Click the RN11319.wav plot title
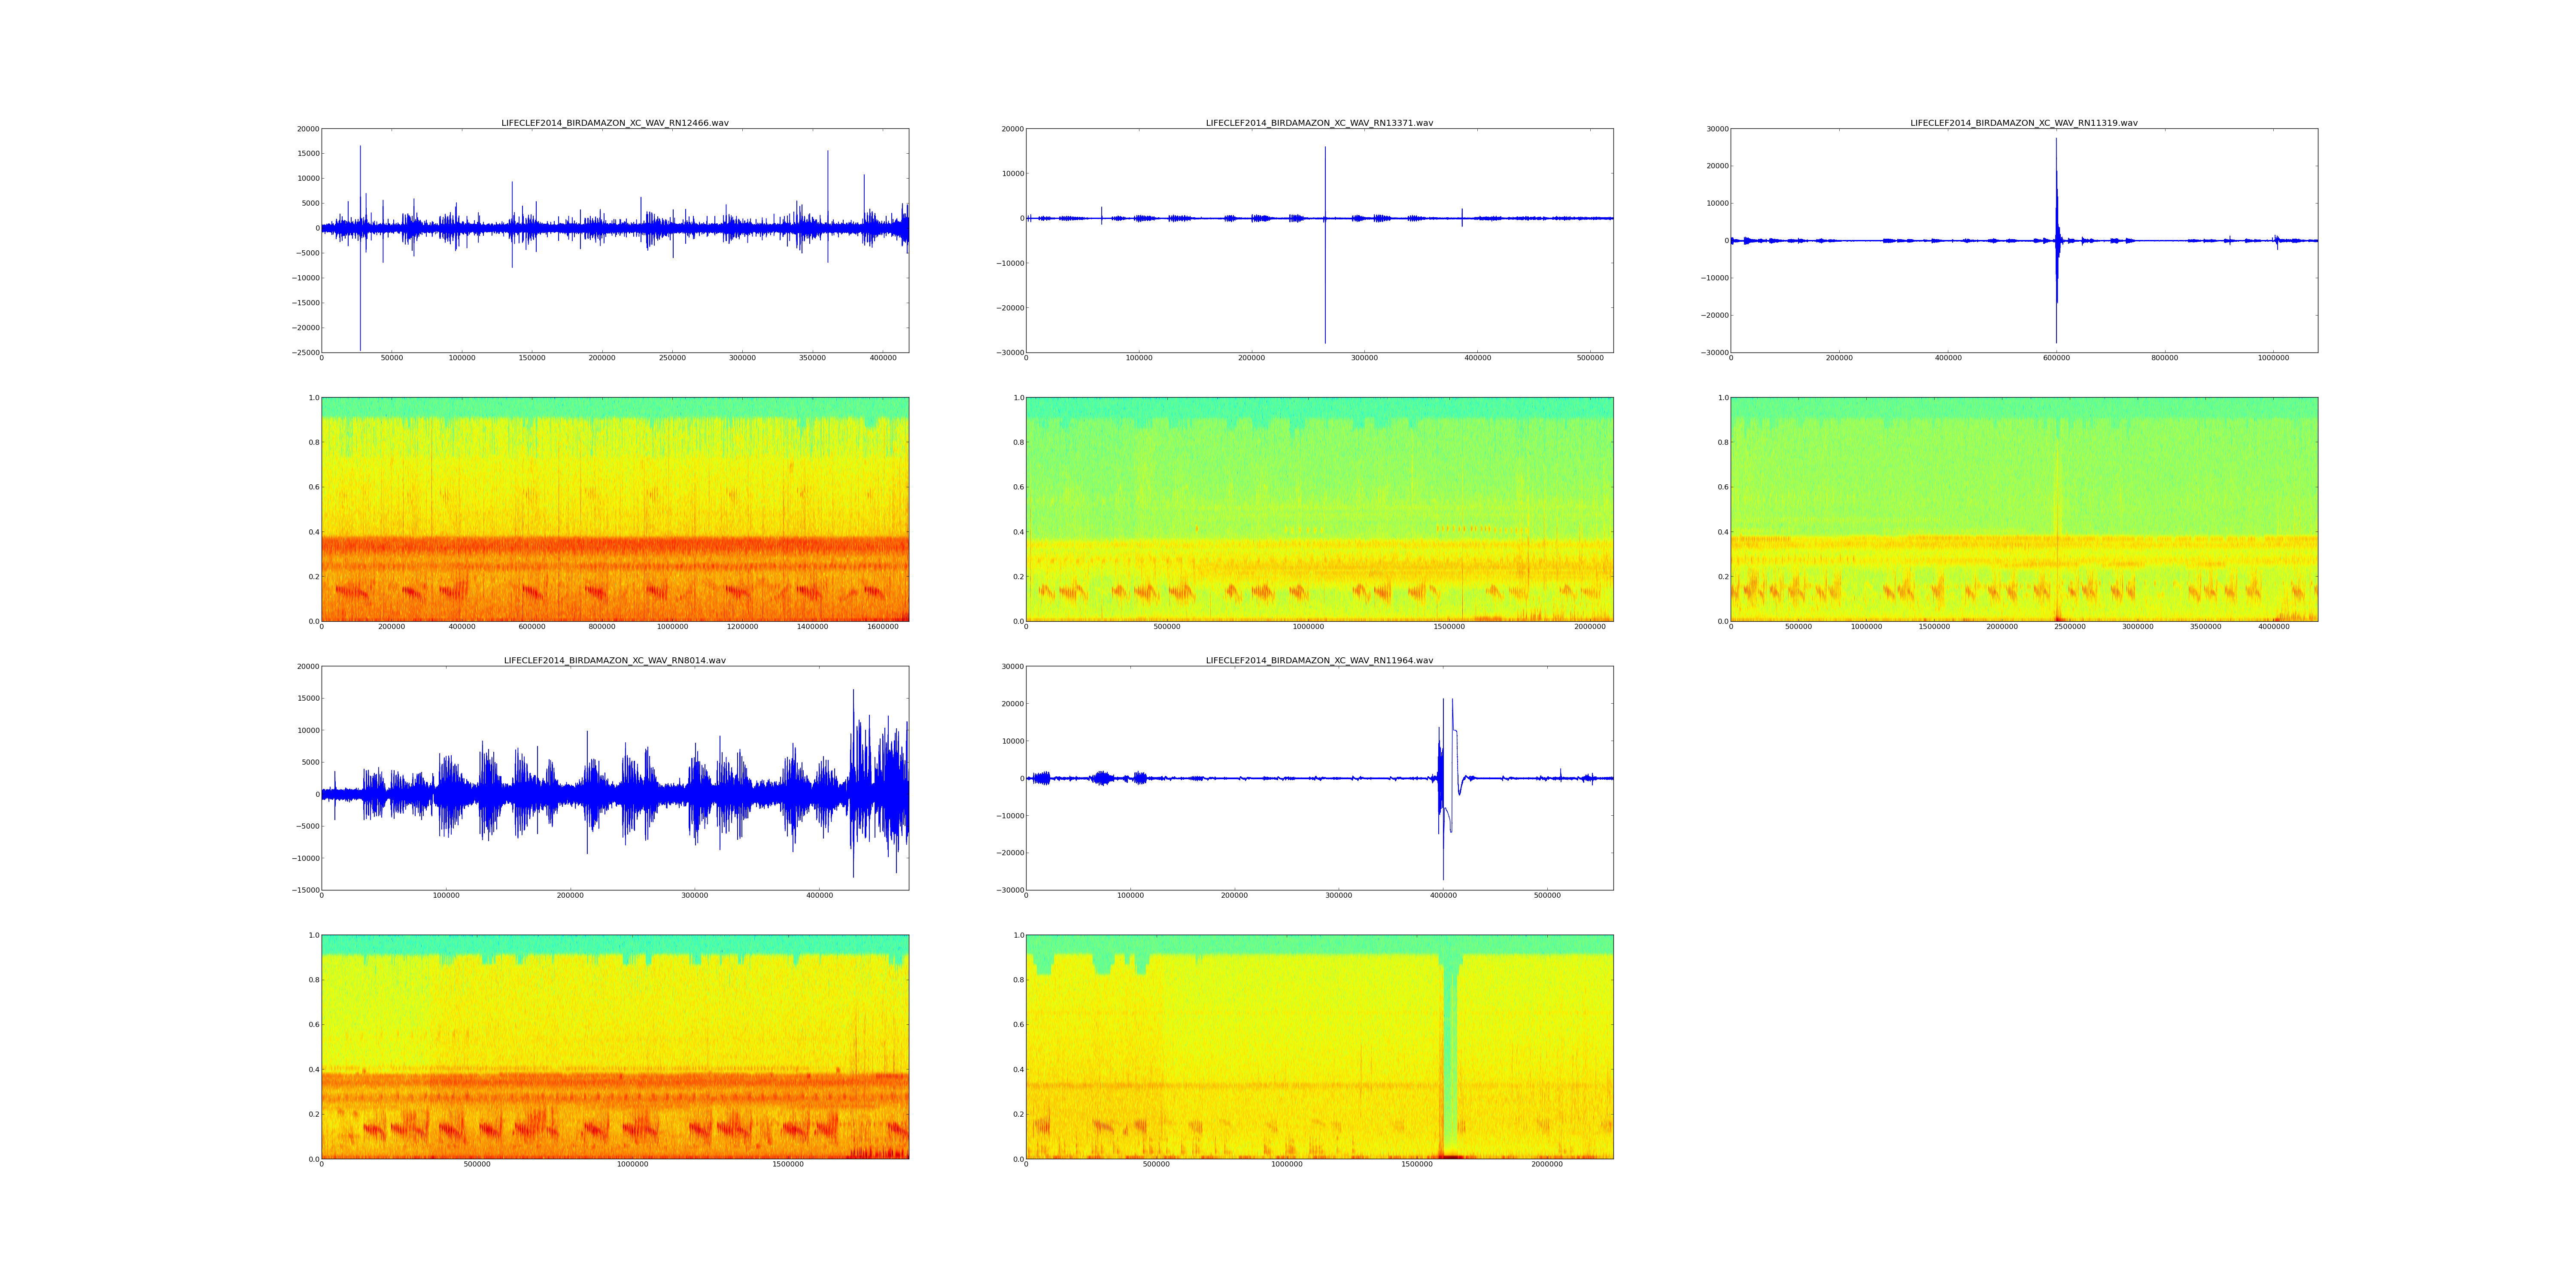Image resolution: width=2576 pixels, height=1288 pixels. 2023,123
